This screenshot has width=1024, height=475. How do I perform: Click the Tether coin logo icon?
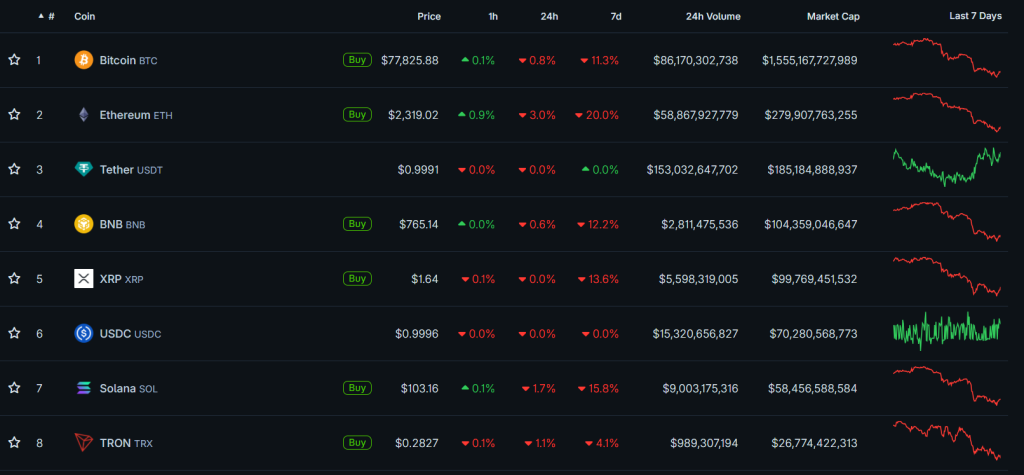(84, 170)
